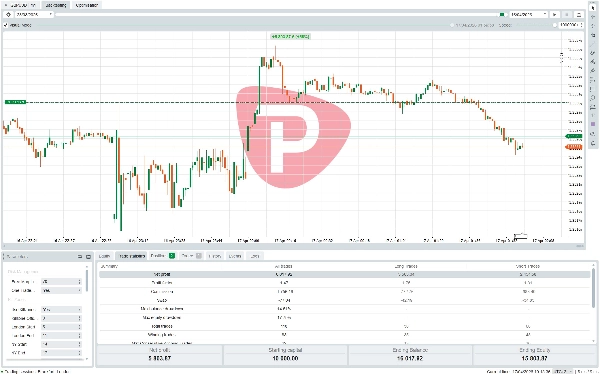600x374 pixels.
Task: Open the Log tab
Action: [255, 256]
